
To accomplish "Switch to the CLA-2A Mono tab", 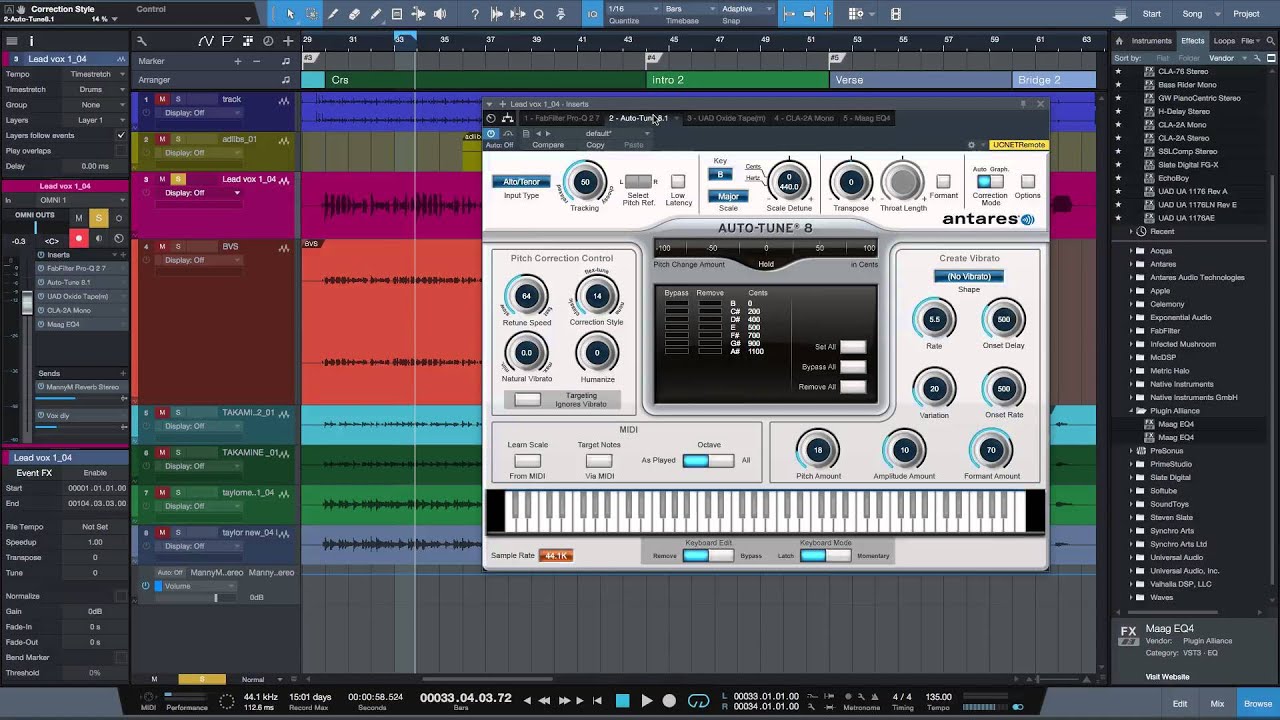I will 803,118.
